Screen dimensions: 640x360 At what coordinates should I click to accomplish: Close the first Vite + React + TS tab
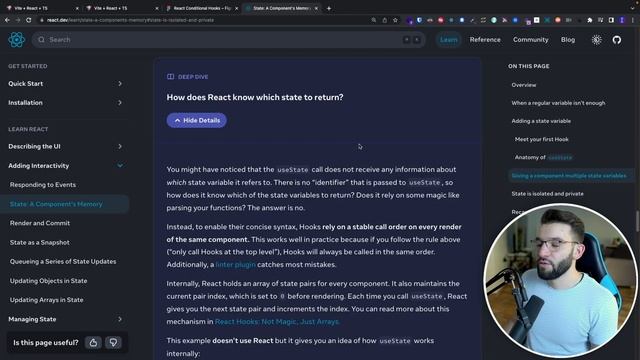(77, 8)
